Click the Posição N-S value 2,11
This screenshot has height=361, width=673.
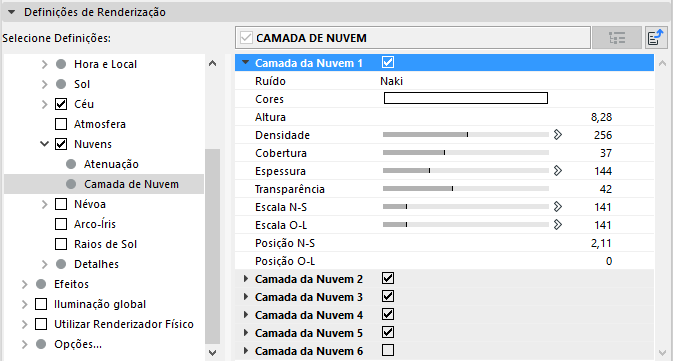pyautogui.click(x=601, y=243)
